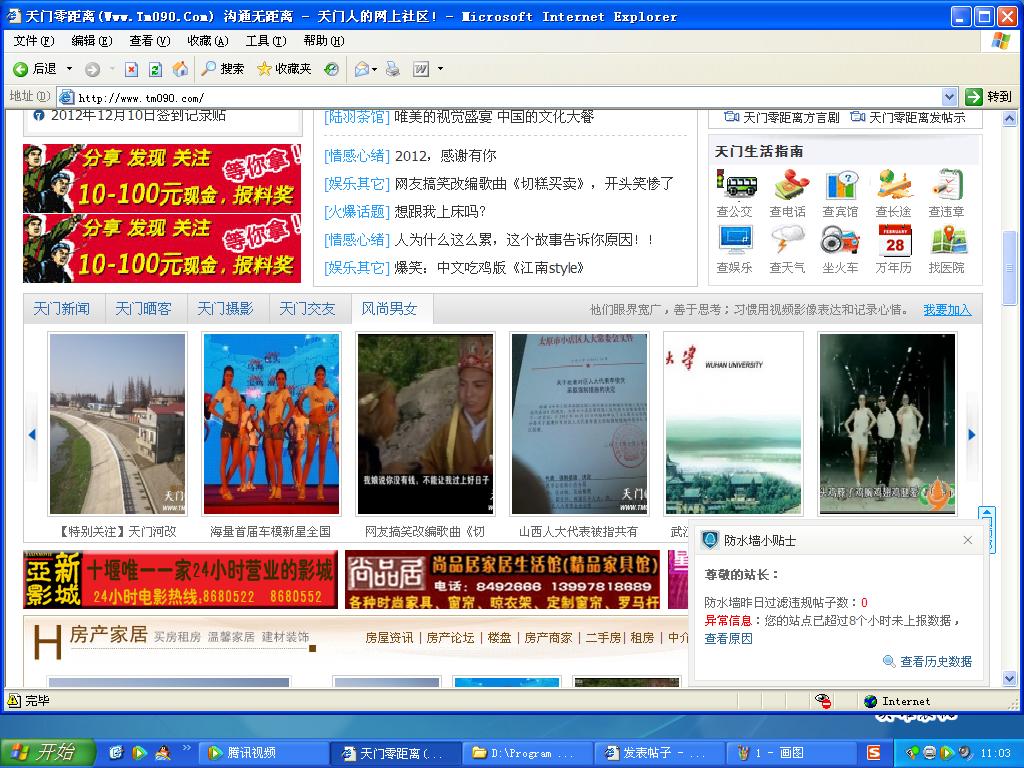Select the 天门交友 tab
1024x768 pixels.
point(307,309)
